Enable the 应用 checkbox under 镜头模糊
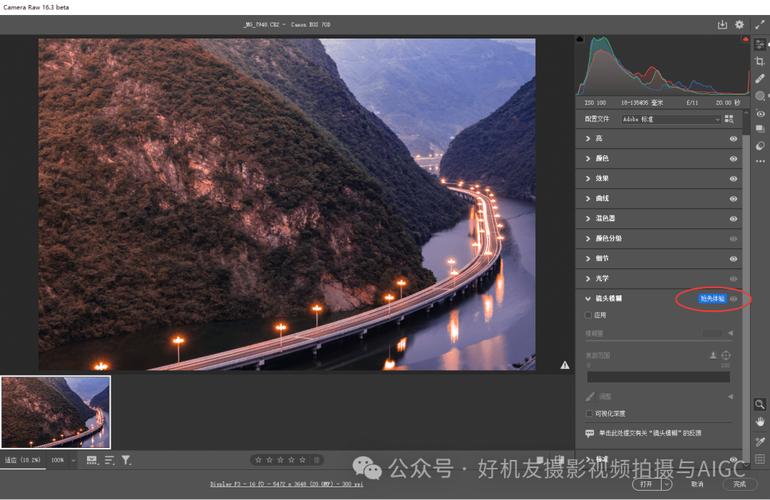The image size is (770, 500). click(588, 315)
